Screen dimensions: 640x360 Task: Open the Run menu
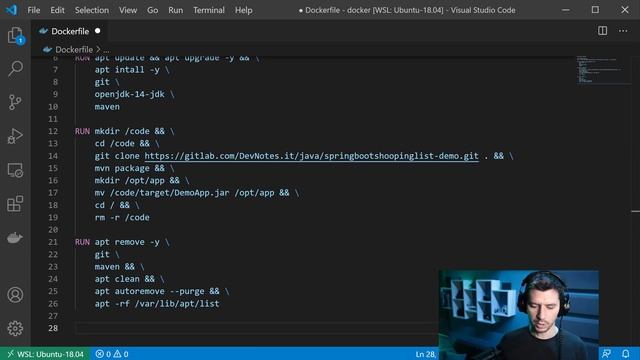click(x=176, y=10)
